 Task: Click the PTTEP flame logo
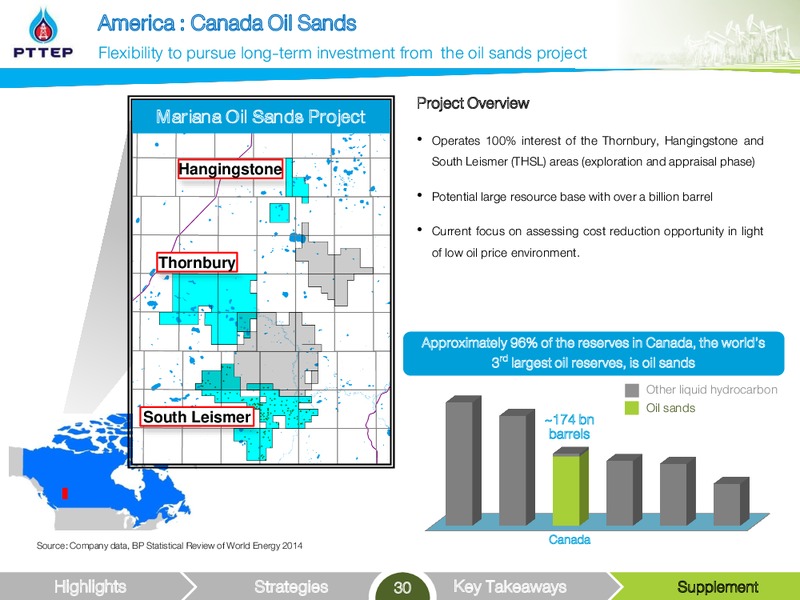pyautogui.click(x=43, y=27)
